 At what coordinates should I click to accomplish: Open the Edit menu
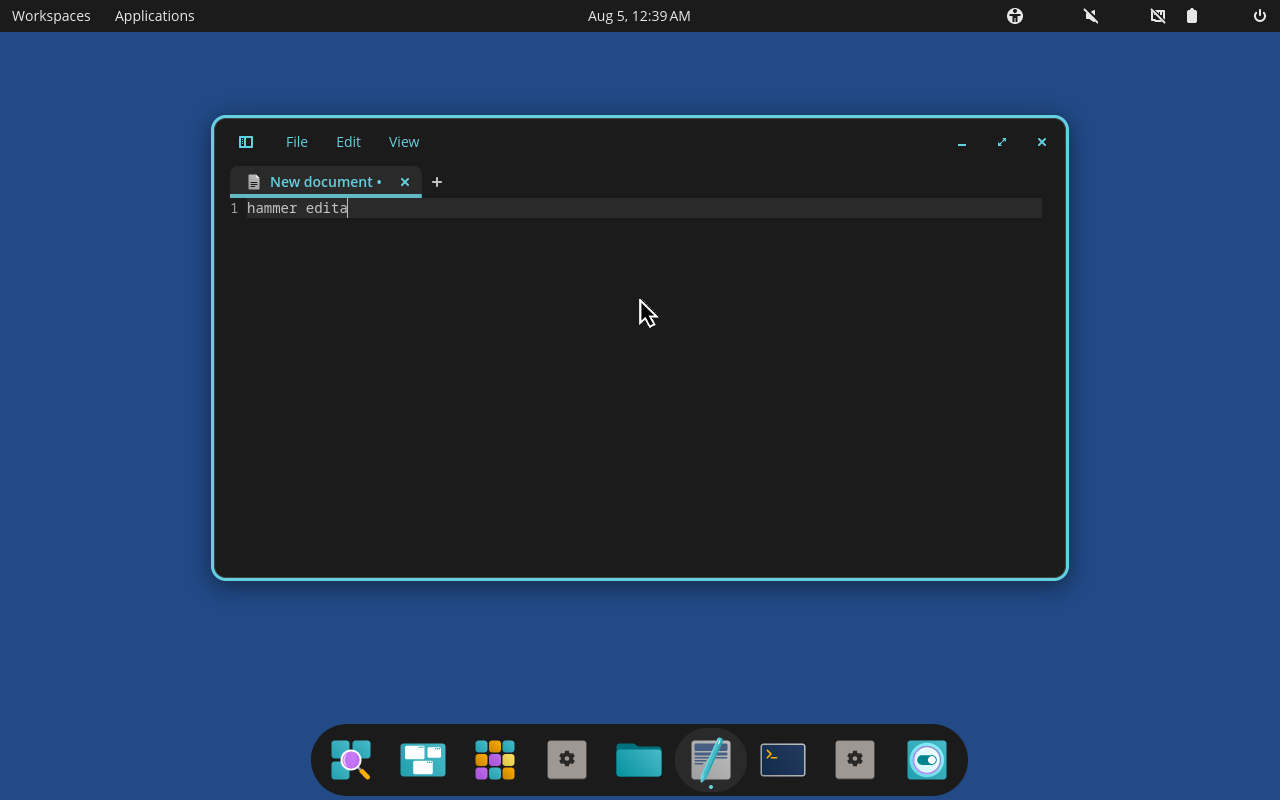click(x=348, y=142)
